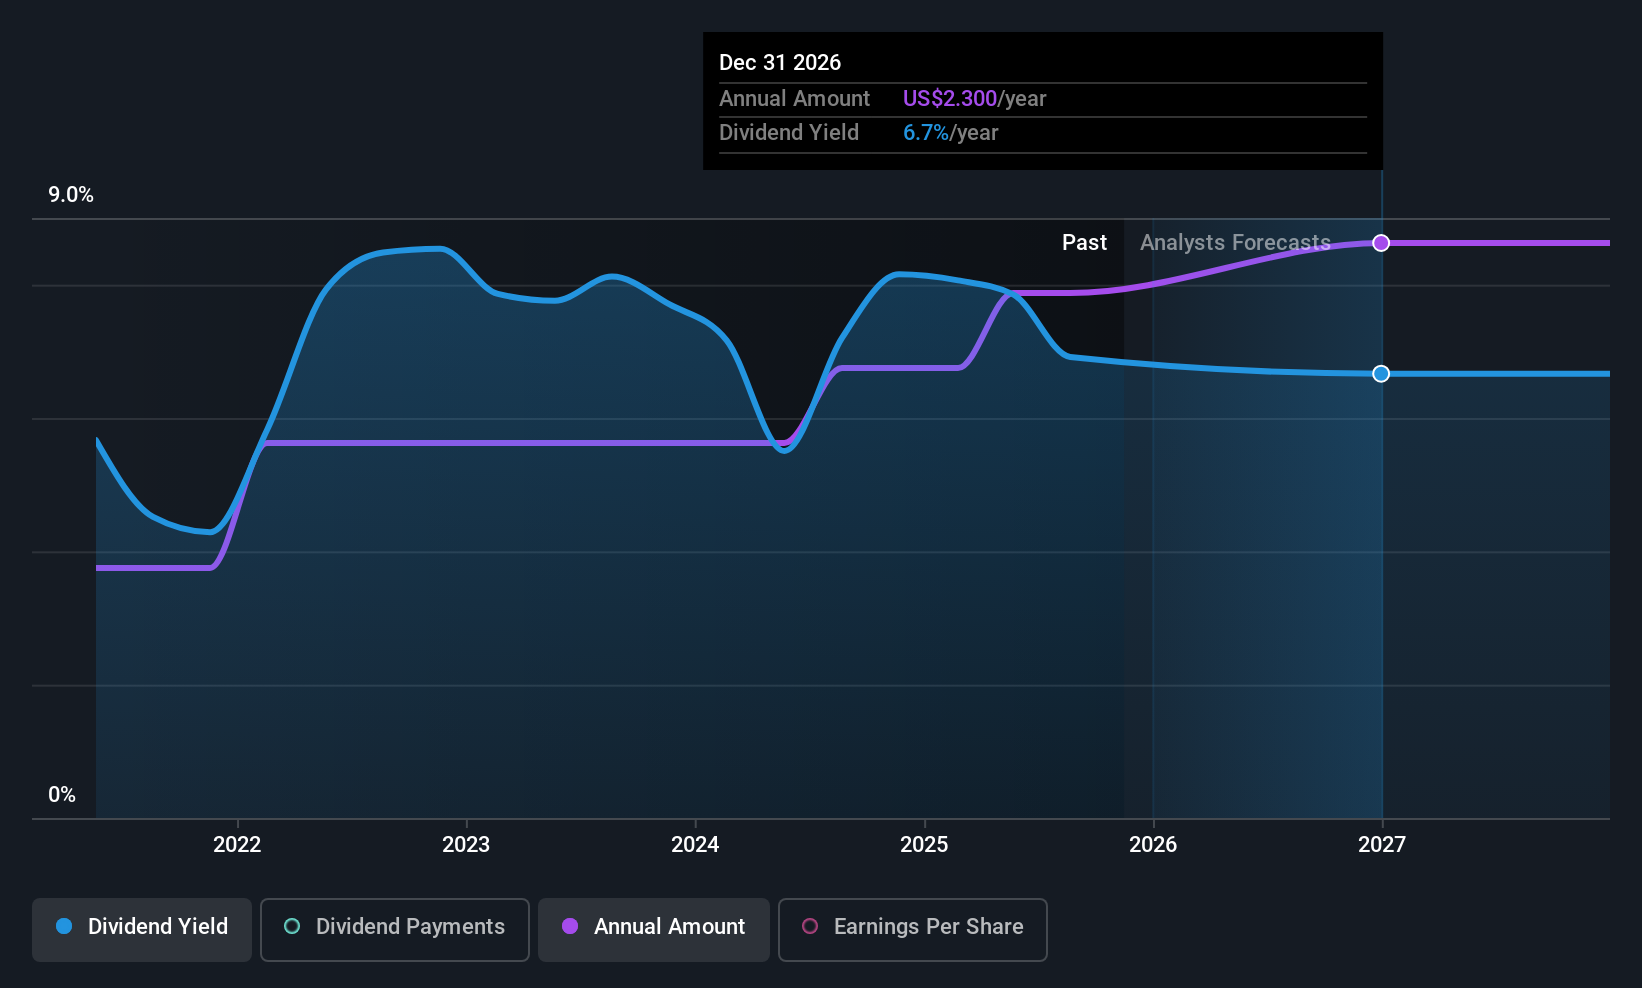
Task: Click the Annual Amount row label in tooltip
Action: (x=794, y=99)
